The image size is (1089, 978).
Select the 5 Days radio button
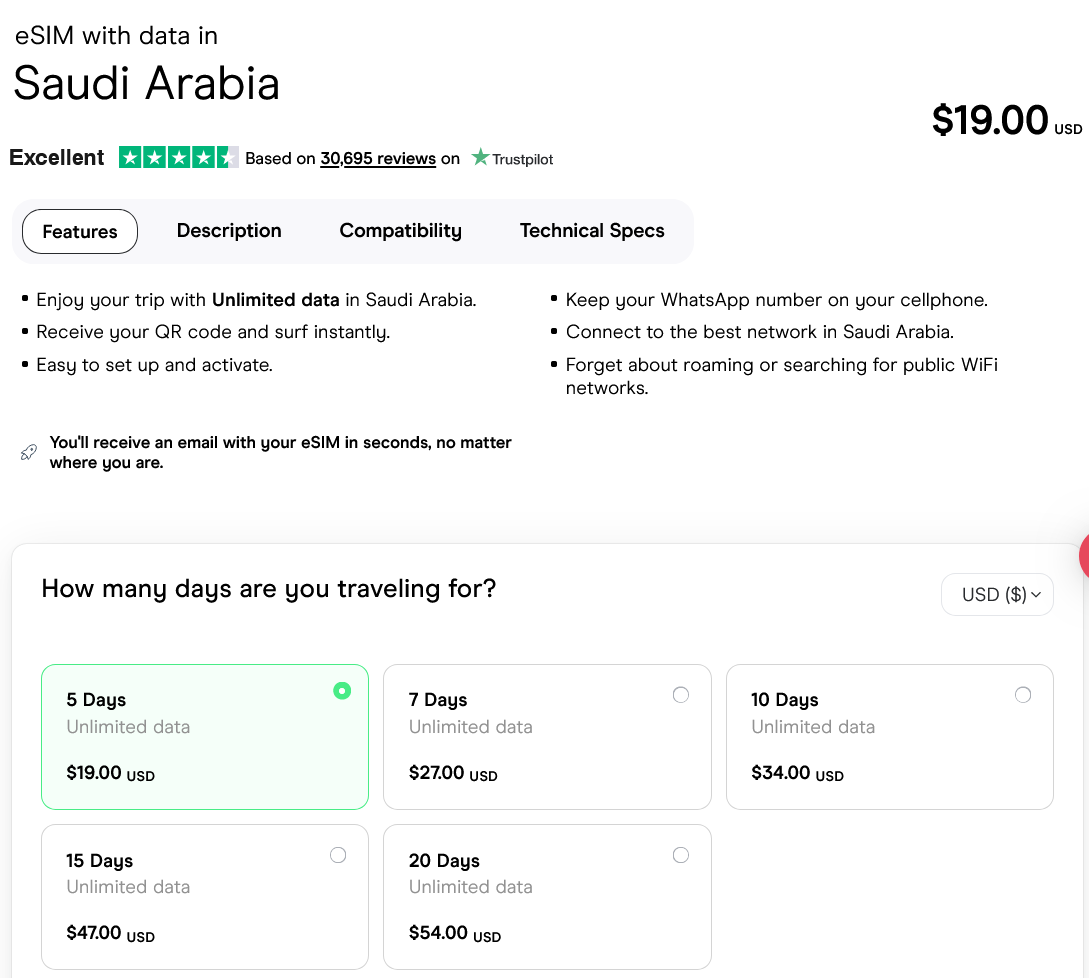[x=342, y=691]
